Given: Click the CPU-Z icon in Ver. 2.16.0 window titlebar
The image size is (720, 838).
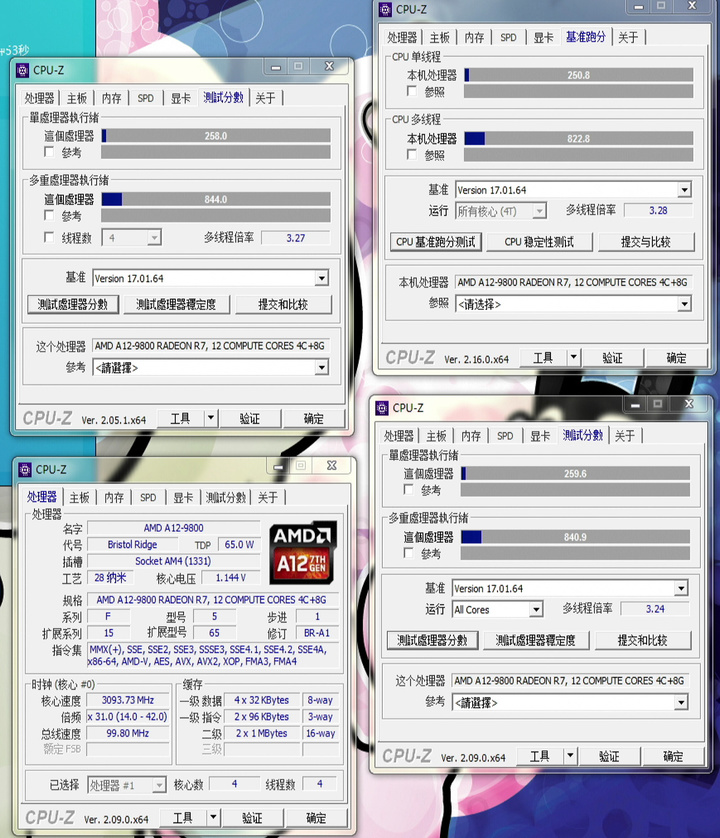Looking at the screenshot, I should [385, 10].
